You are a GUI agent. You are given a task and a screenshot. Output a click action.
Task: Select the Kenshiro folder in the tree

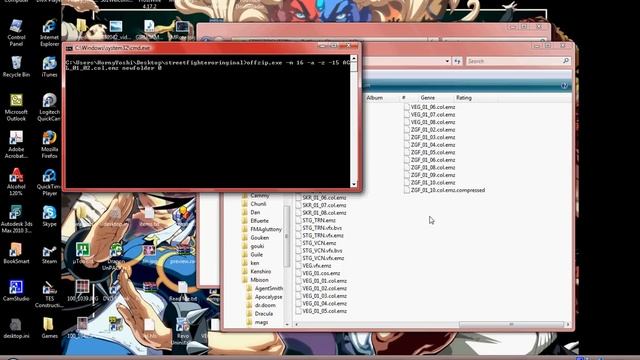coord(260,271)
